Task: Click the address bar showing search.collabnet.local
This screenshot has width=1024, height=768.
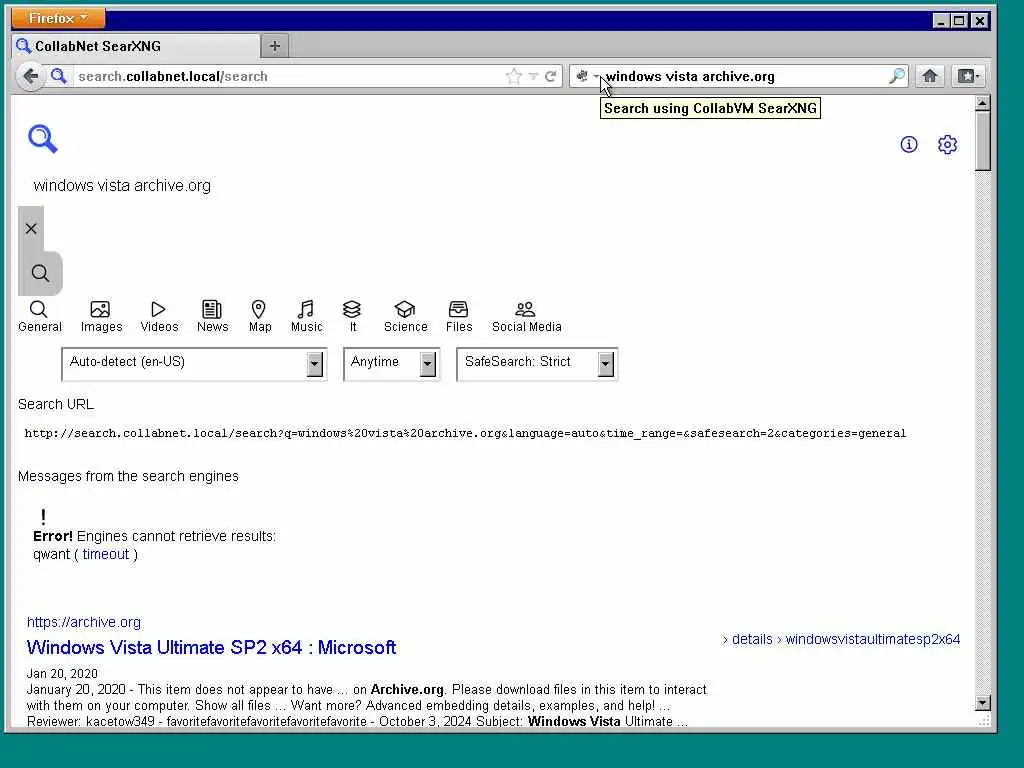Action: click(287, 76)
